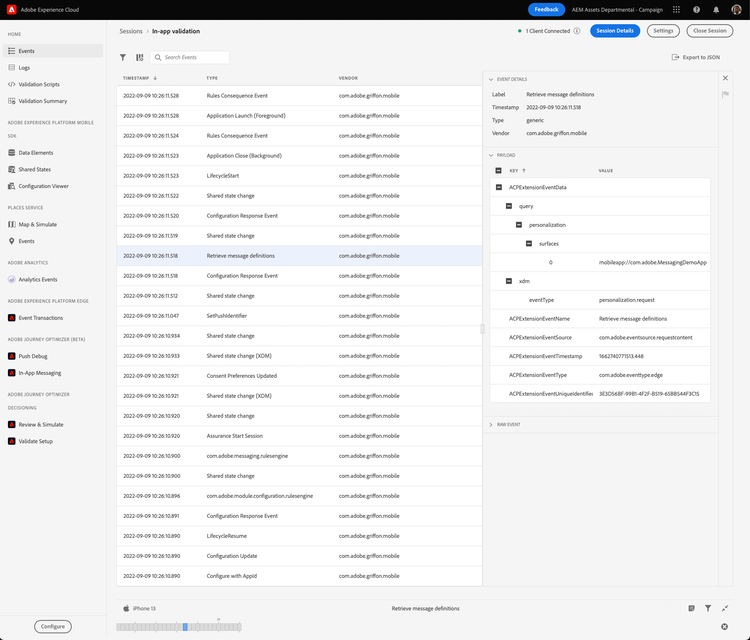Select Application Launch (Foreground) event row
Screen dimensions: 750x640
pos(299,116)
